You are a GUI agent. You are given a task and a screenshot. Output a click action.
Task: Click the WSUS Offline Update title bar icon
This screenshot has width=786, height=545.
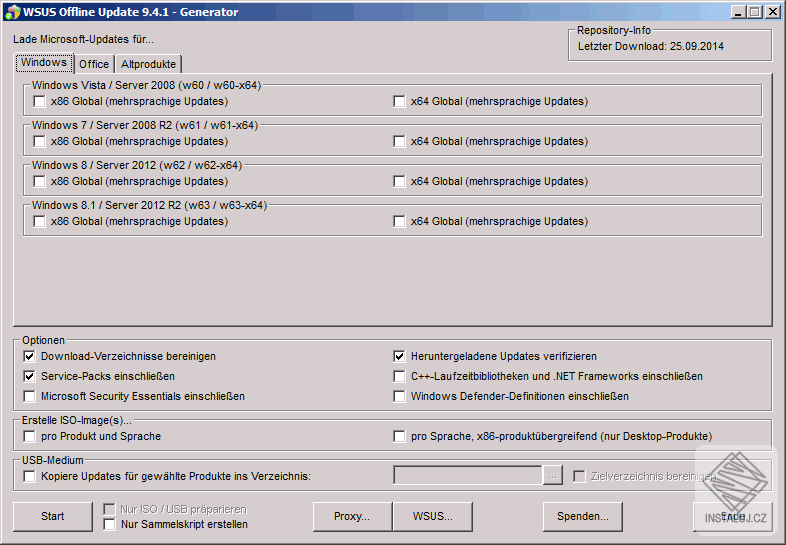click(x=12, y=12)
